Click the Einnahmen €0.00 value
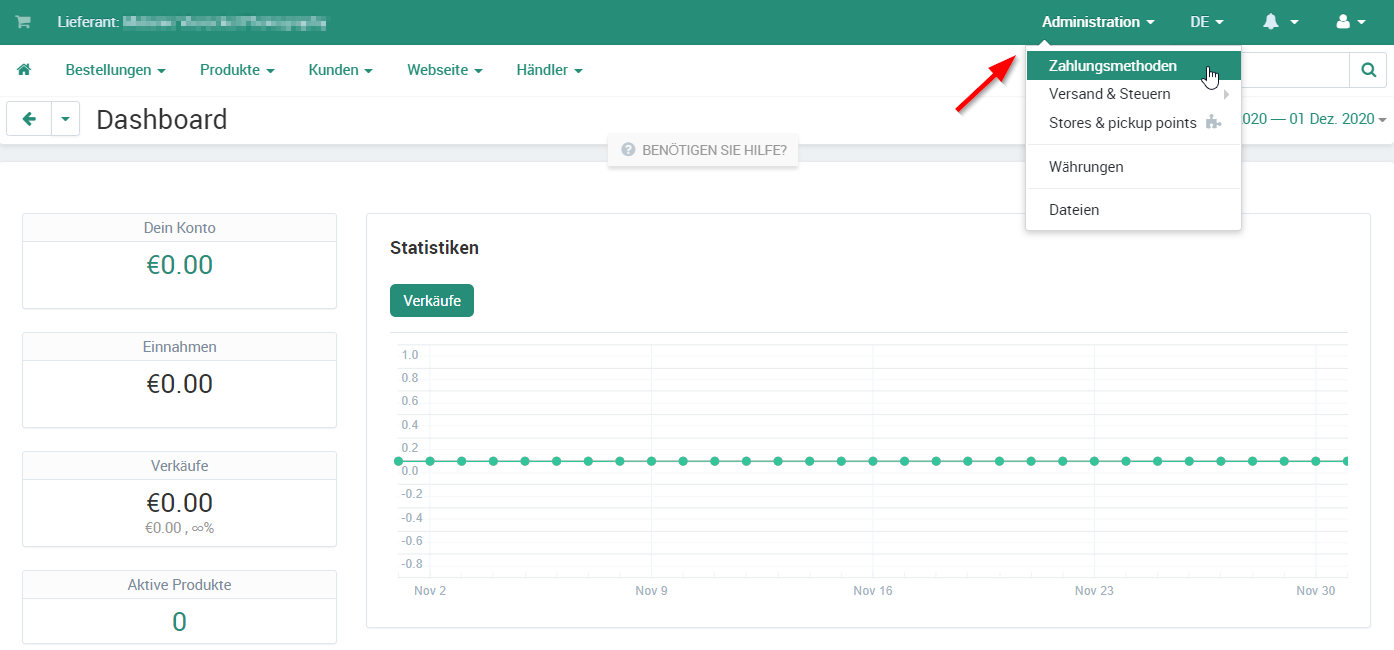The height and width of the screenshot is (650, 1394). pos(180,384)
